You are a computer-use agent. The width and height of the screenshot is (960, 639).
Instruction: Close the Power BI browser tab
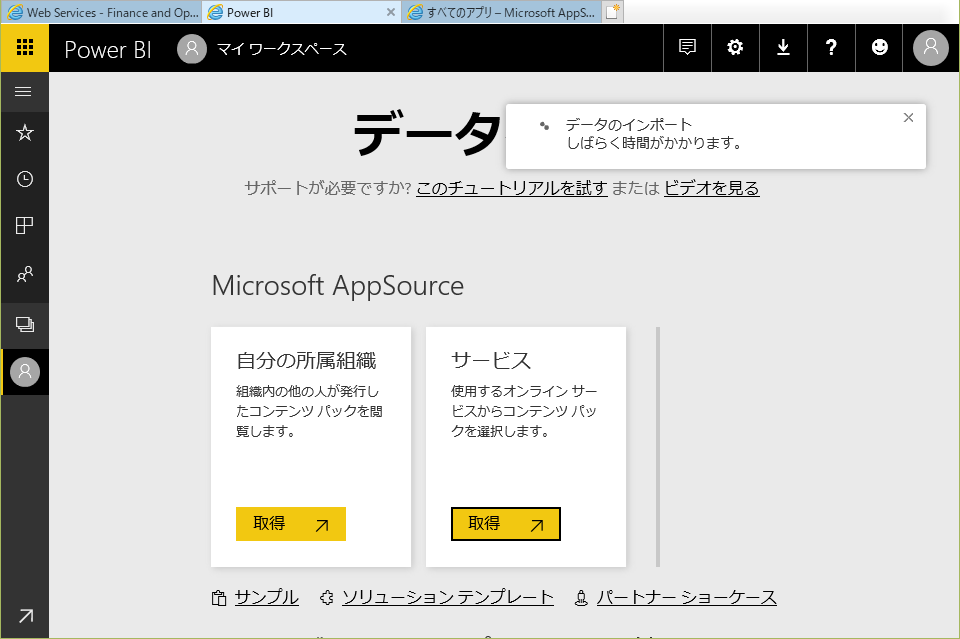click(391, 12)
